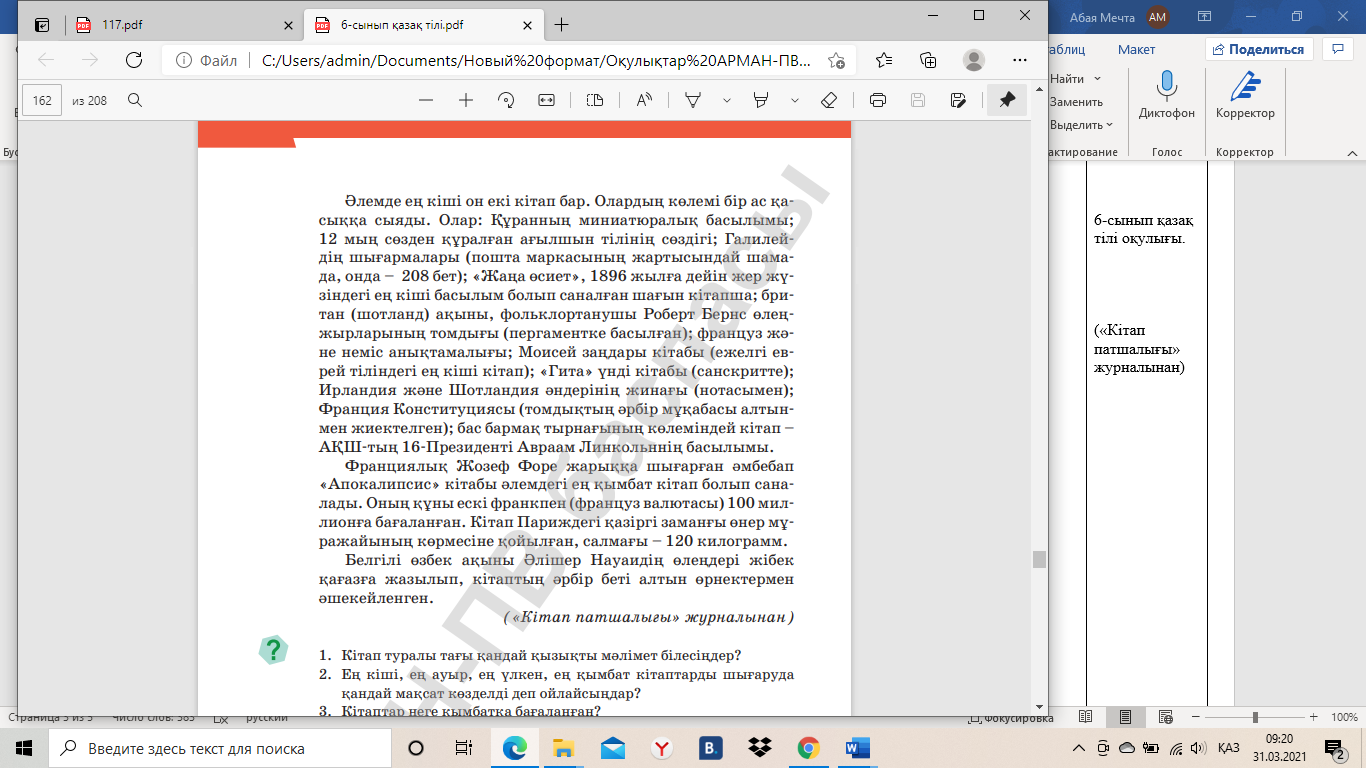Open Edge profile avatar
This screenshot has width=1366, height=768.
pos(973,60)
